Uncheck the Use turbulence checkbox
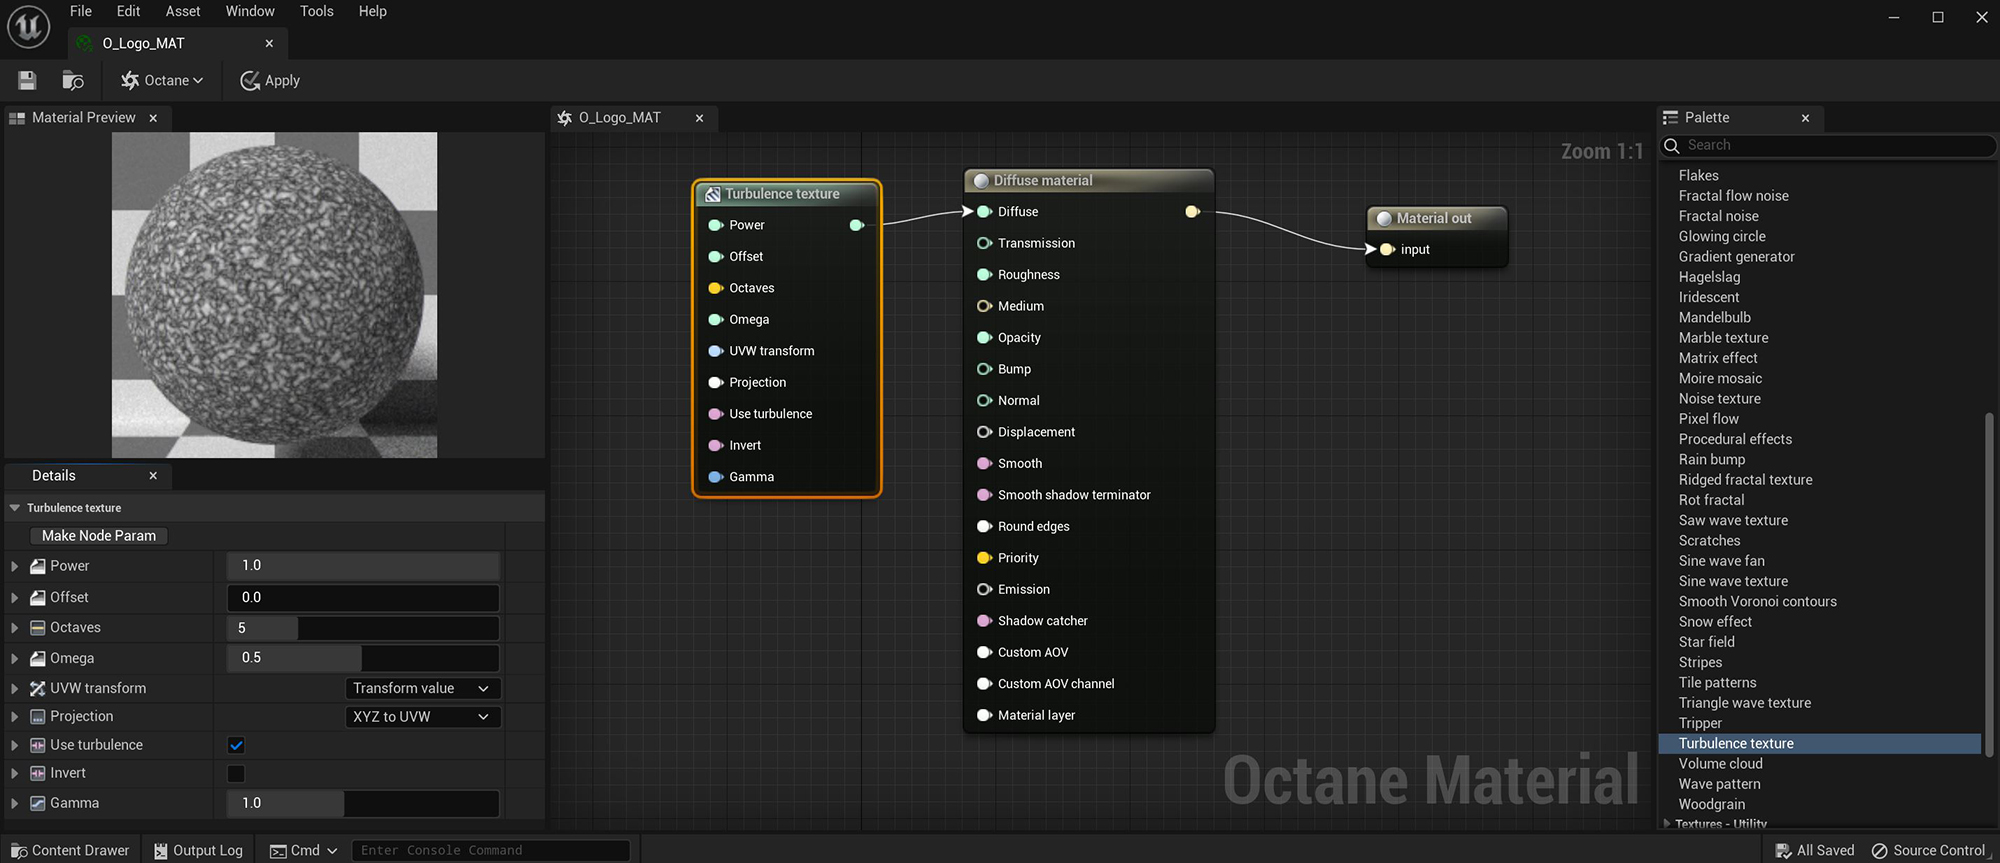Screen dimensions: 2000x863 (236, 745)
